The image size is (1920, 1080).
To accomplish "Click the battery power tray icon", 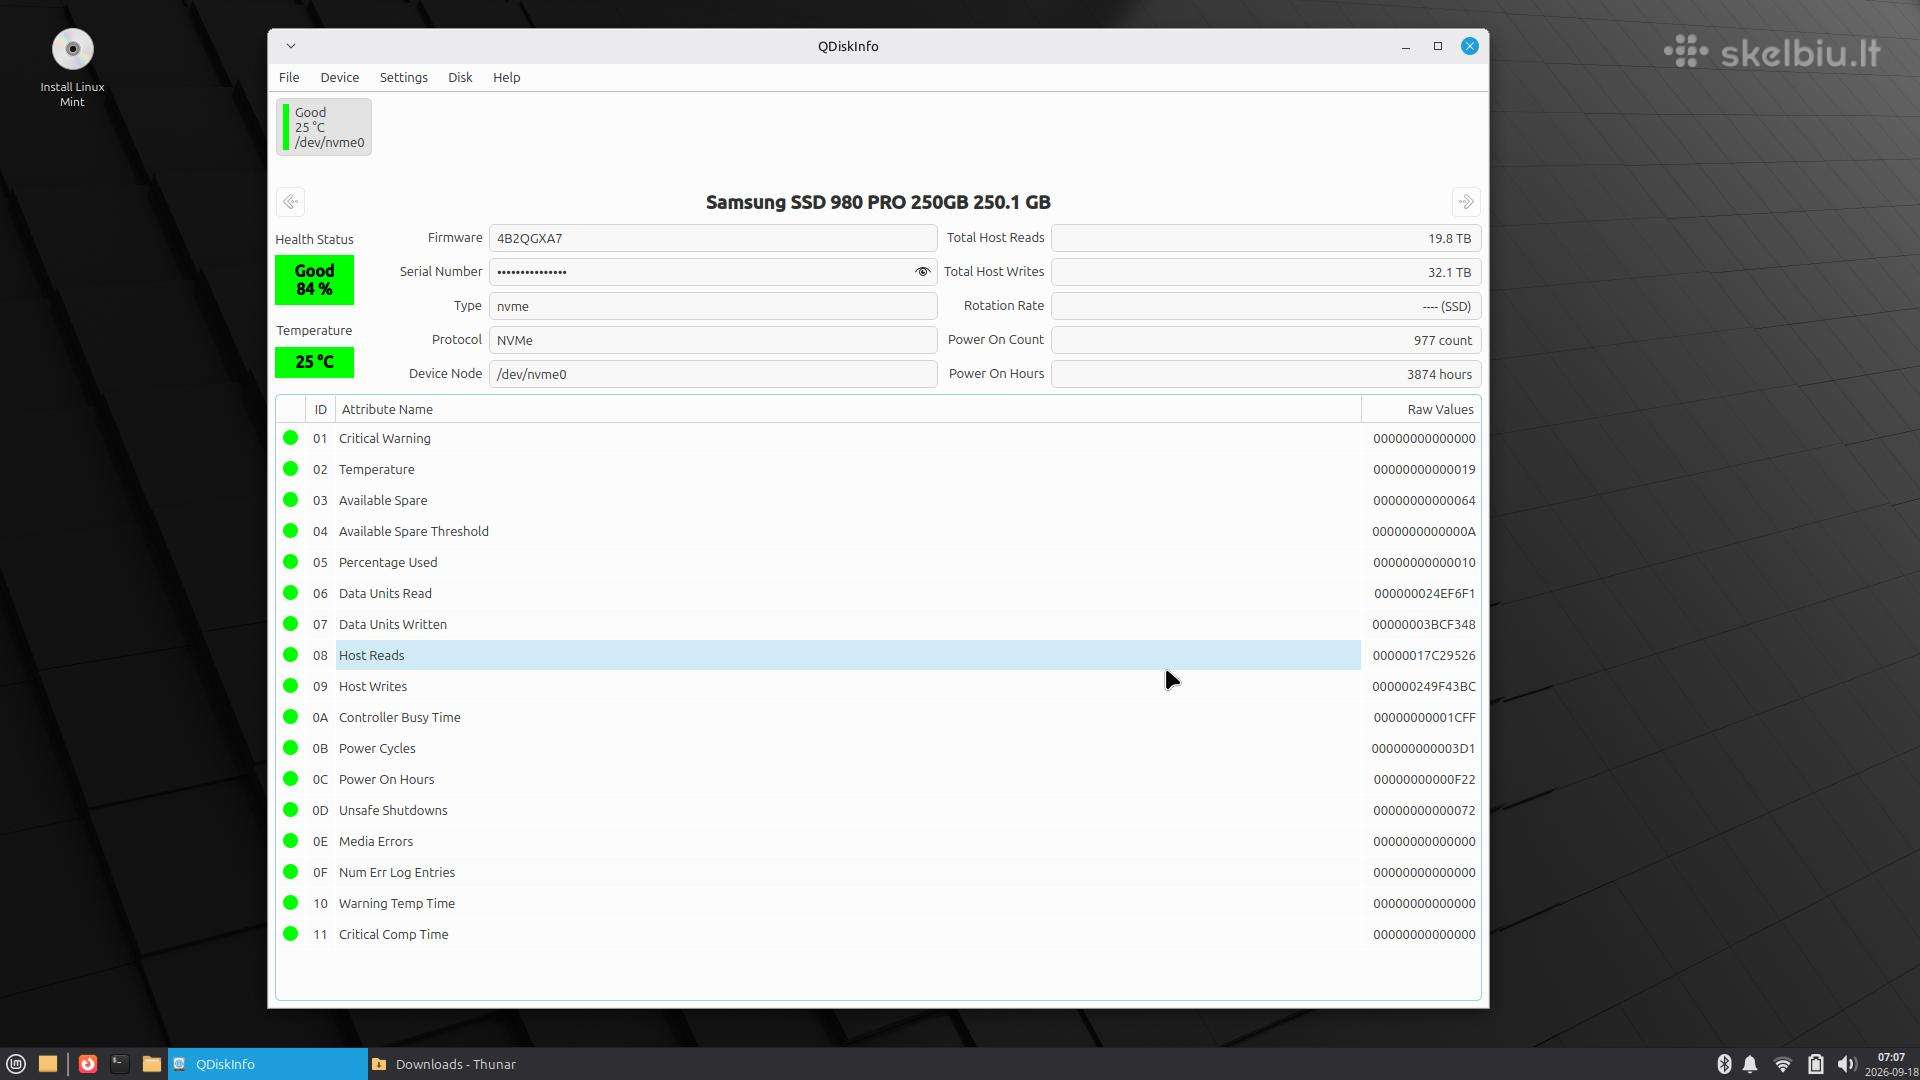I will pyautogui.click(x=1816, y=1064).
